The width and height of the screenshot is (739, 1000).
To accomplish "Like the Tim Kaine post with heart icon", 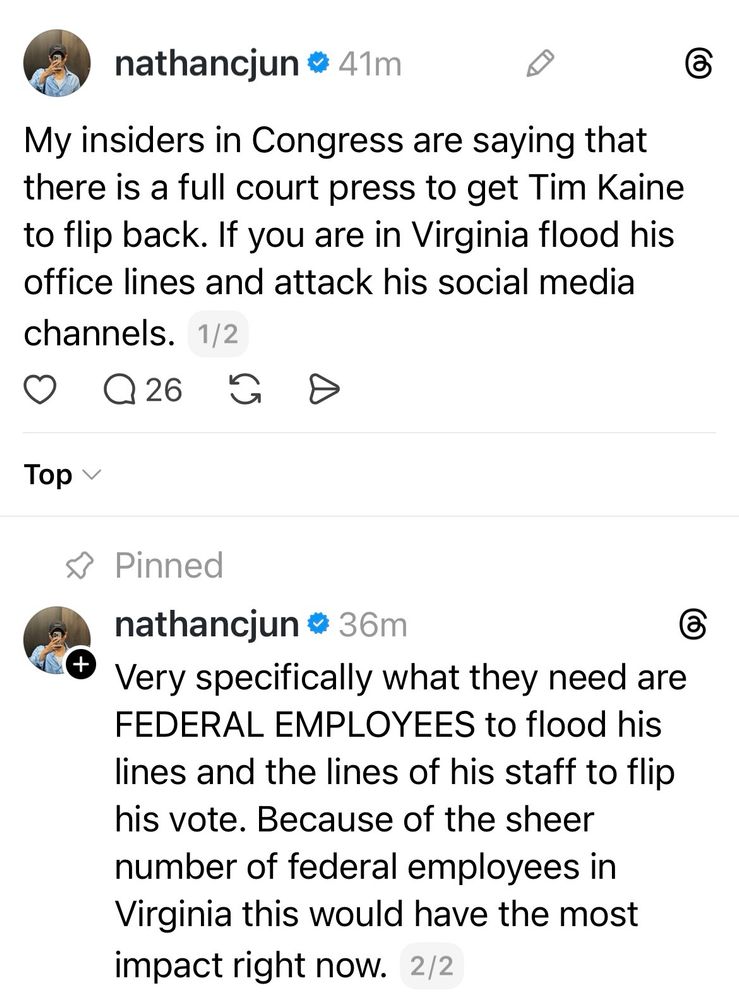I will [x=40, y=390].
